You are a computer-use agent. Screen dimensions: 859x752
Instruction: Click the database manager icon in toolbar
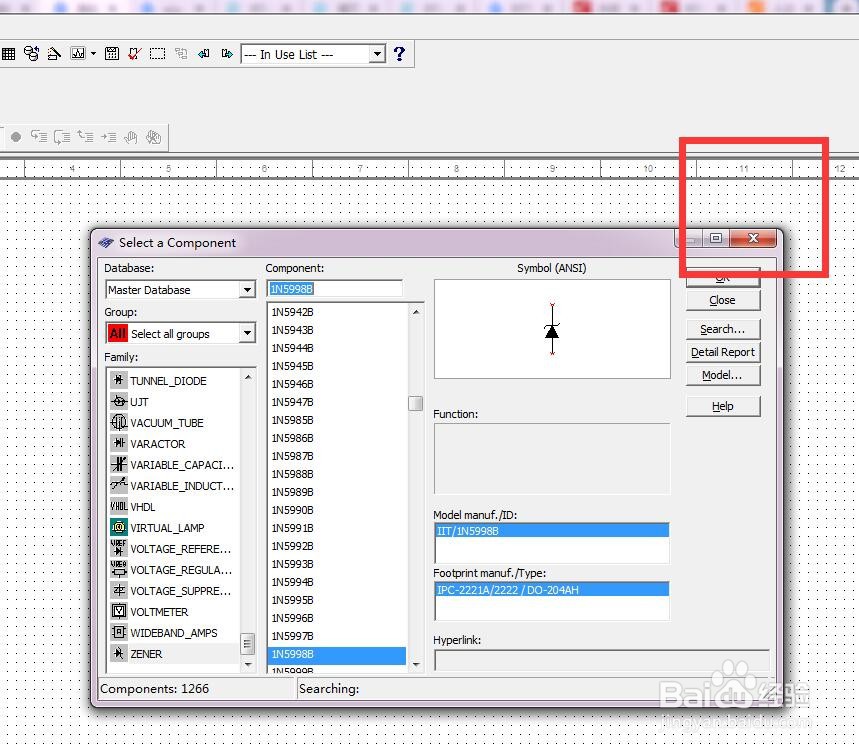pyautogui.click(x=31, y=54)
